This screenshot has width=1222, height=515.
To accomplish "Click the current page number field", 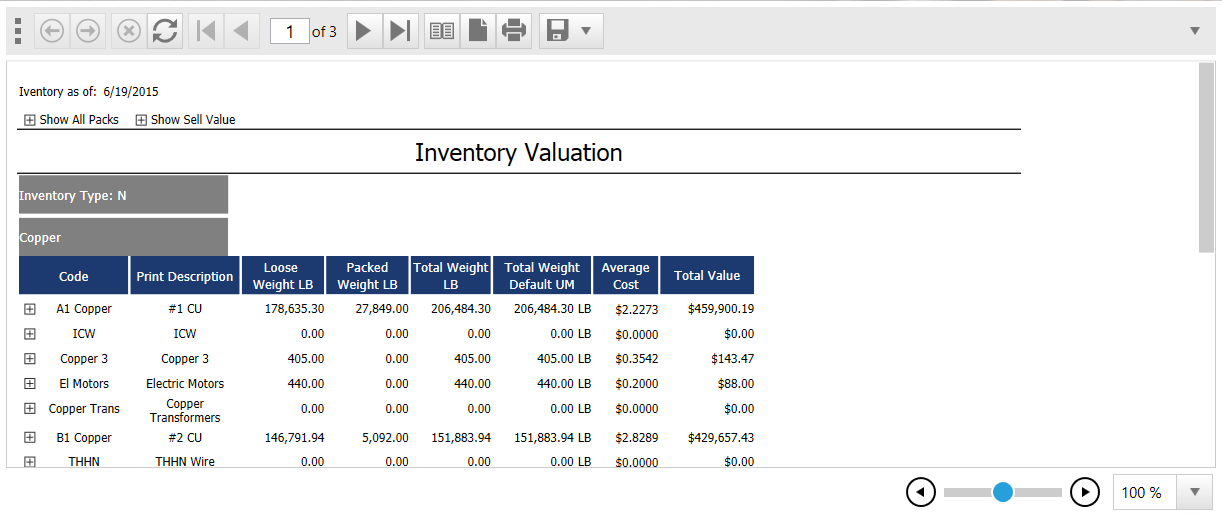I will point(290,32).
